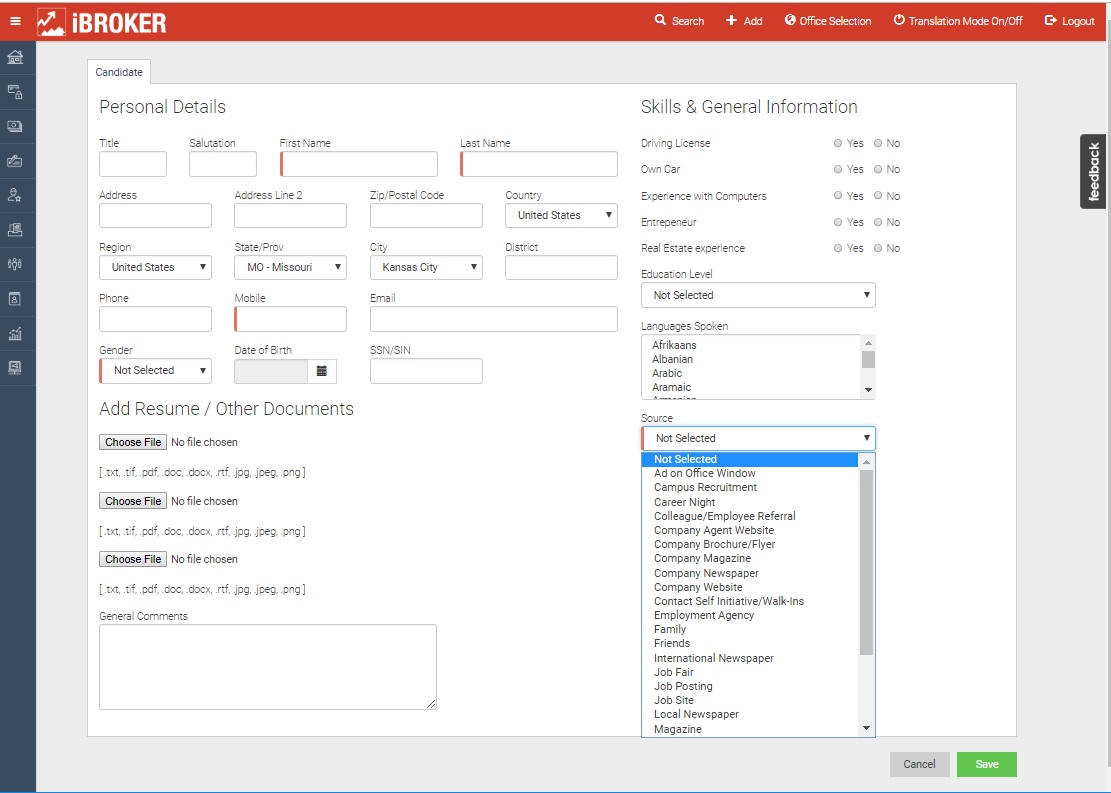
Task: Select No for Driving License
Action: coord(878,143)
